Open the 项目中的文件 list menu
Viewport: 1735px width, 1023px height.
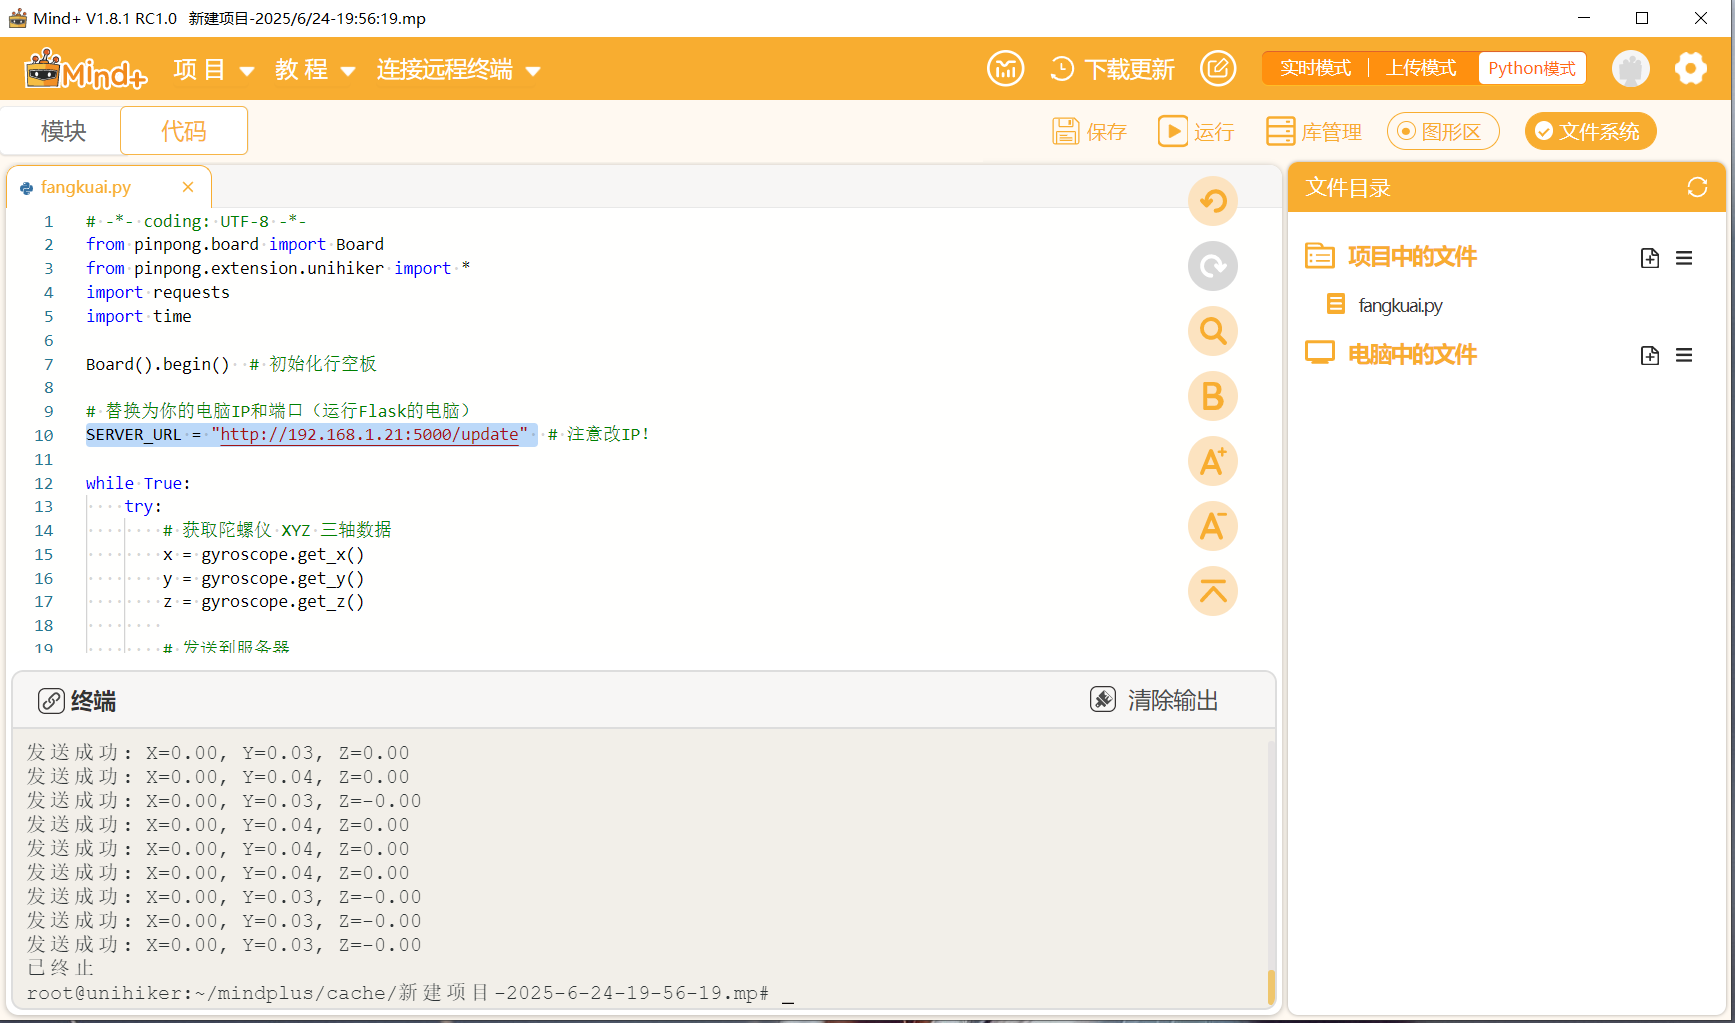1684,258
